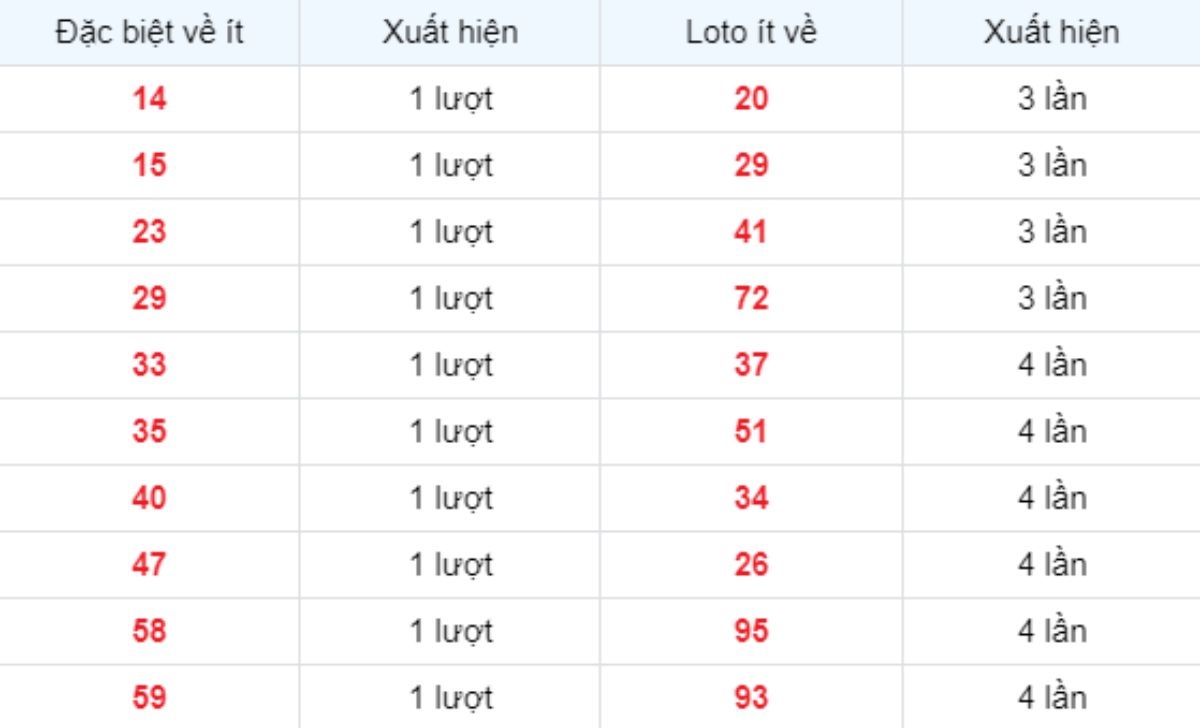Click Loto number 95

(751, 631)
